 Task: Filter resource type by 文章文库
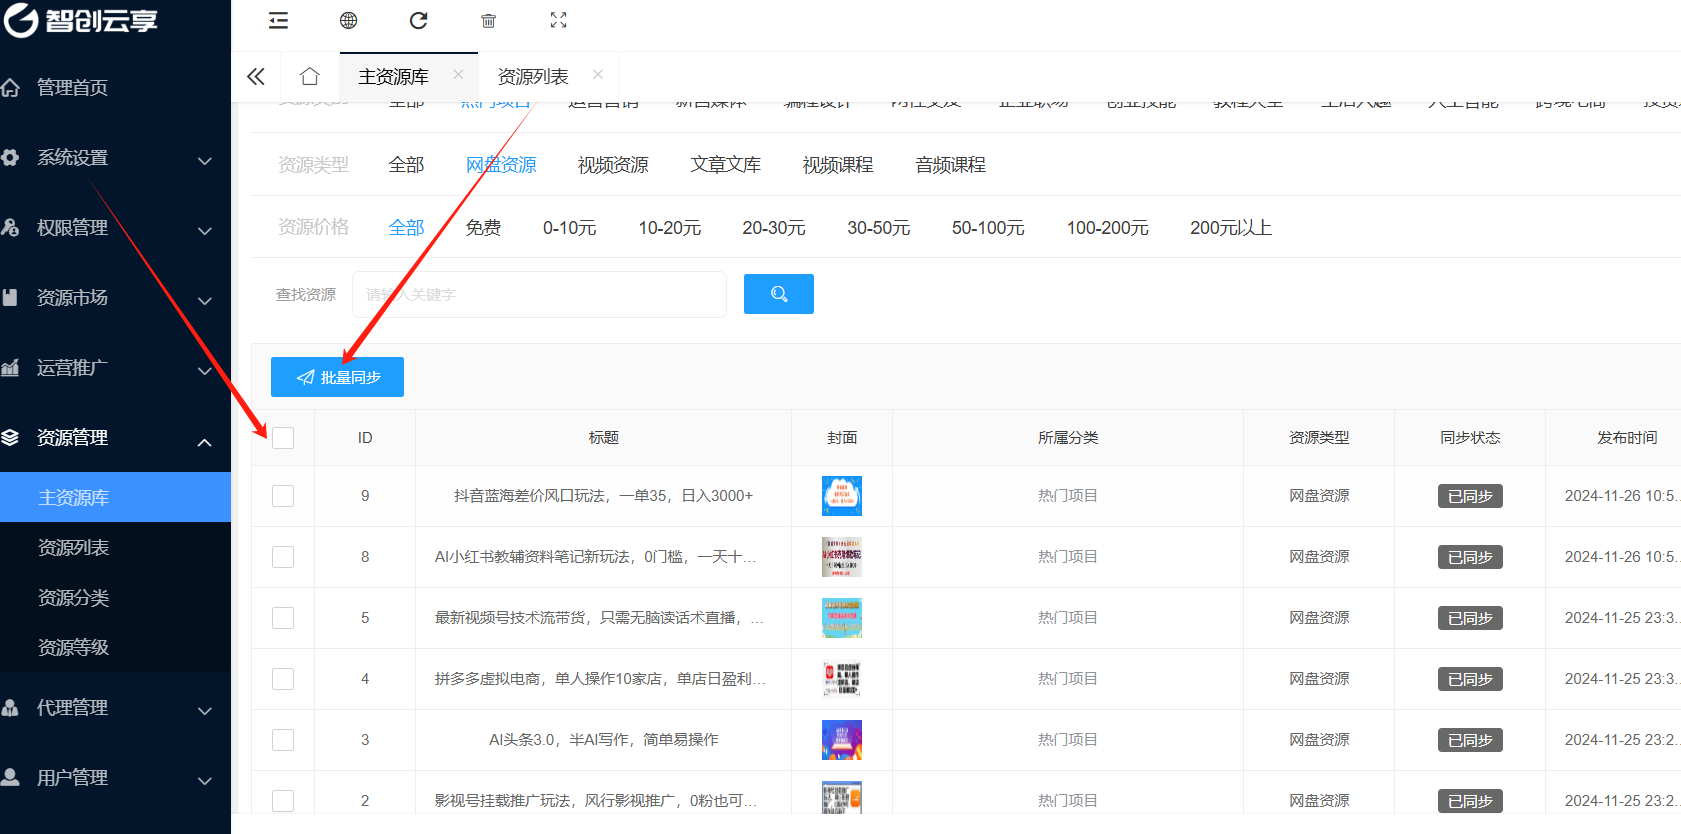click(x=726, y=165)
